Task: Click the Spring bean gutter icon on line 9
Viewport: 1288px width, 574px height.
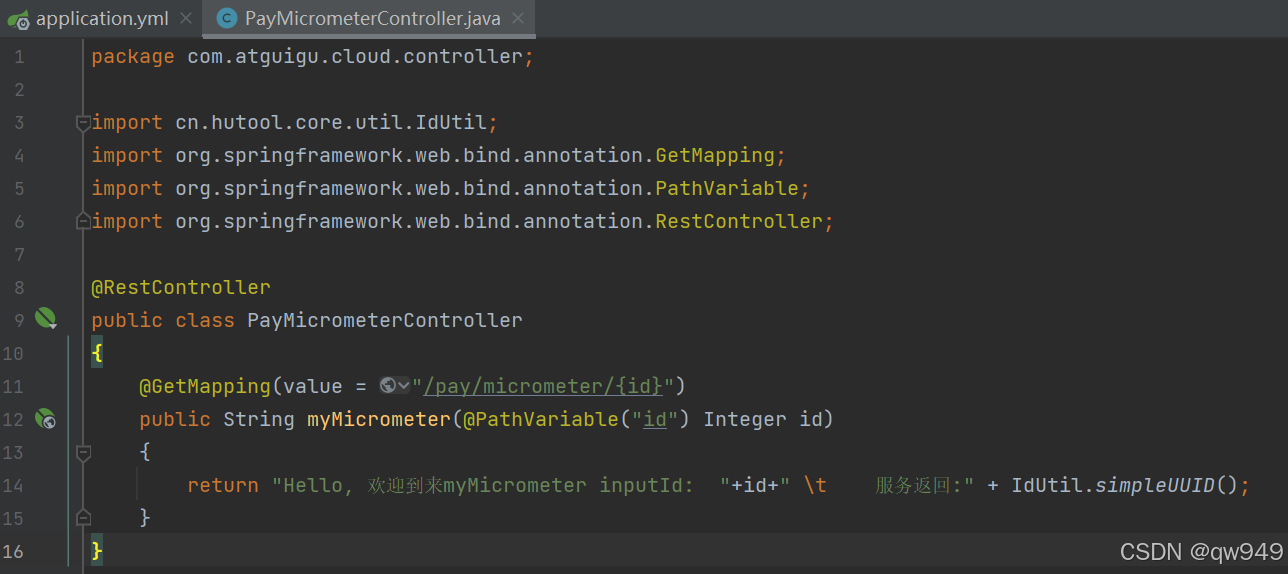Action: click(x=46, y=319)
